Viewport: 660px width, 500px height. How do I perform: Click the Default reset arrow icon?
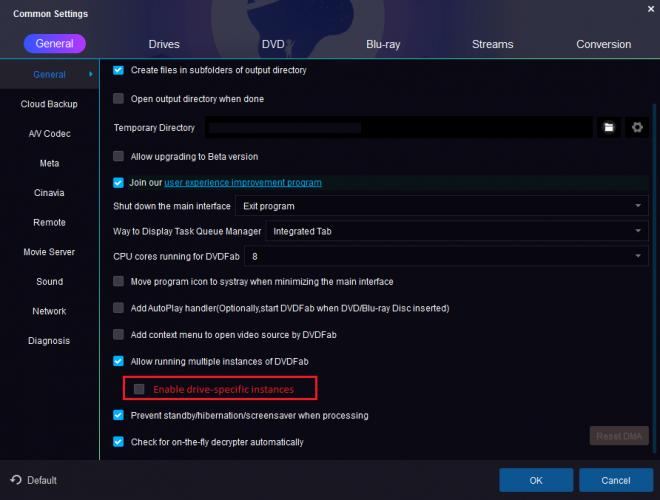coord(16,480)
